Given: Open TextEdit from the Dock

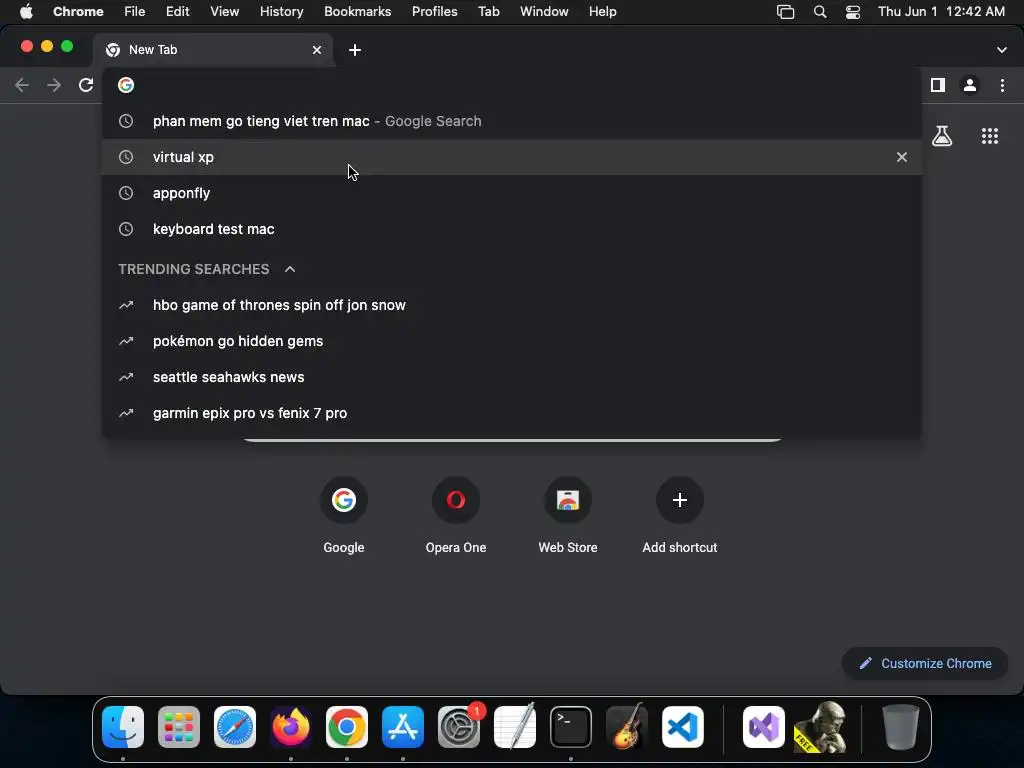Looking at the screenshot, I should 515,727.
